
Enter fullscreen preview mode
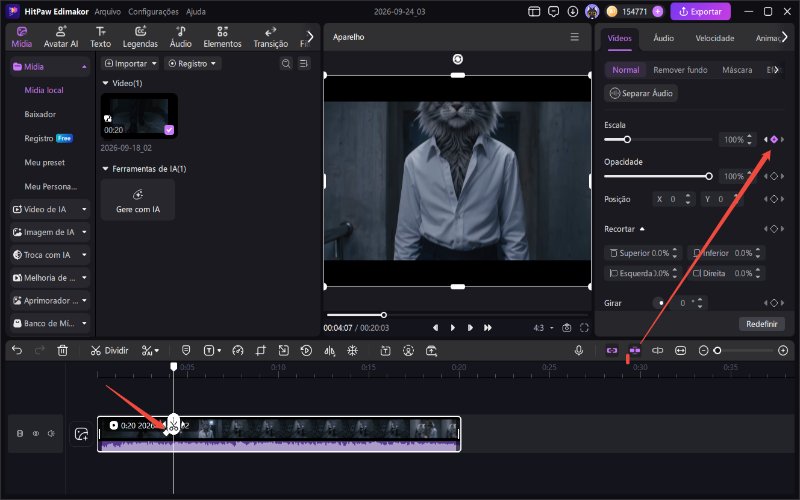(x=584, y=328)
